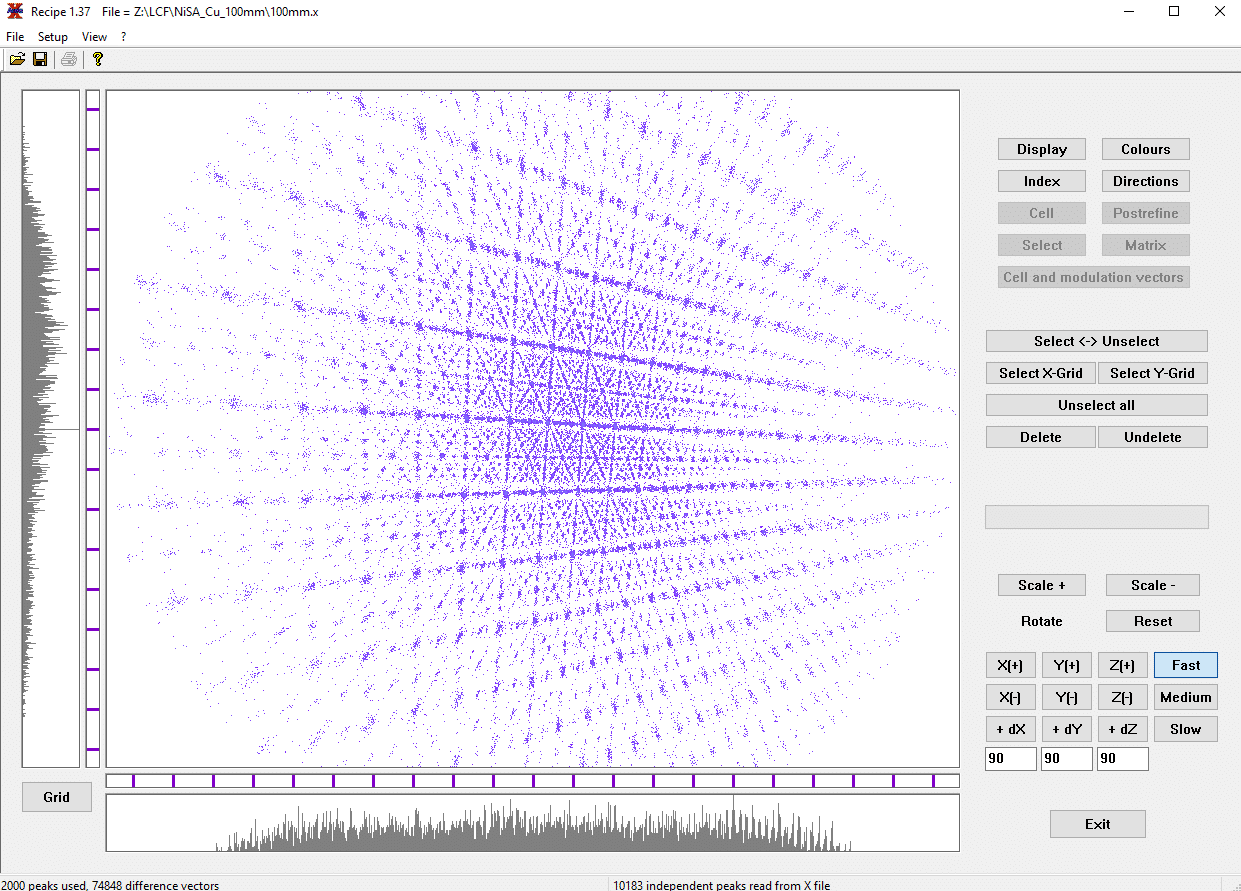The width and height of the screenshot is (1241, 891).
Task: Increase scale with Scale +
Action: pyautogui.click(x=1041, y=584)
